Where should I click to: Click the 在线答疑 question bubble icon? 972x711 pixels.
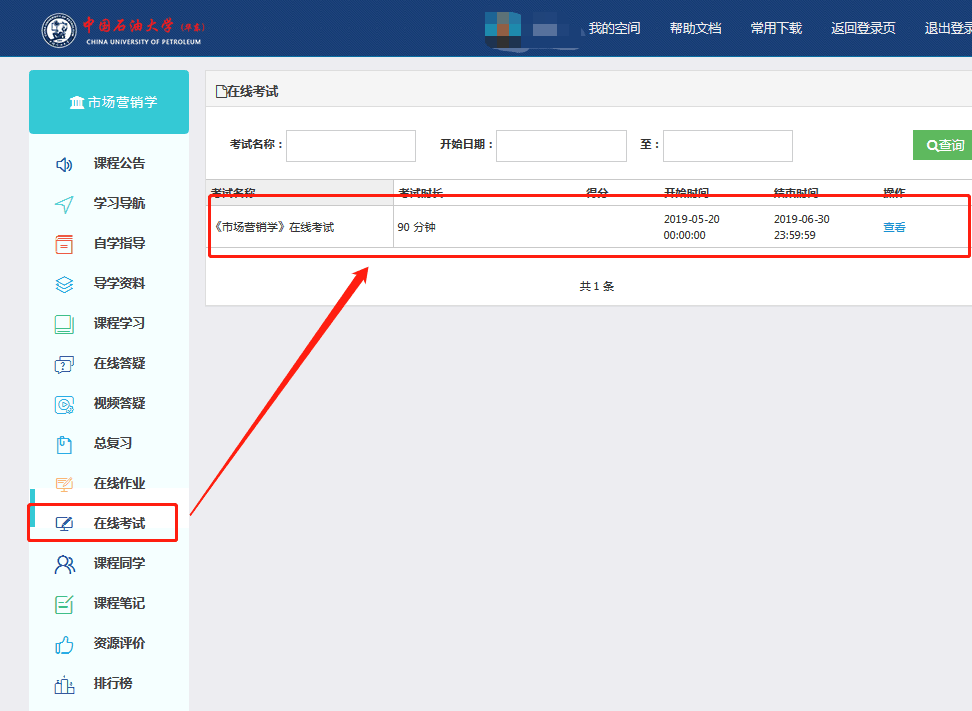click(x=64, y=364)
